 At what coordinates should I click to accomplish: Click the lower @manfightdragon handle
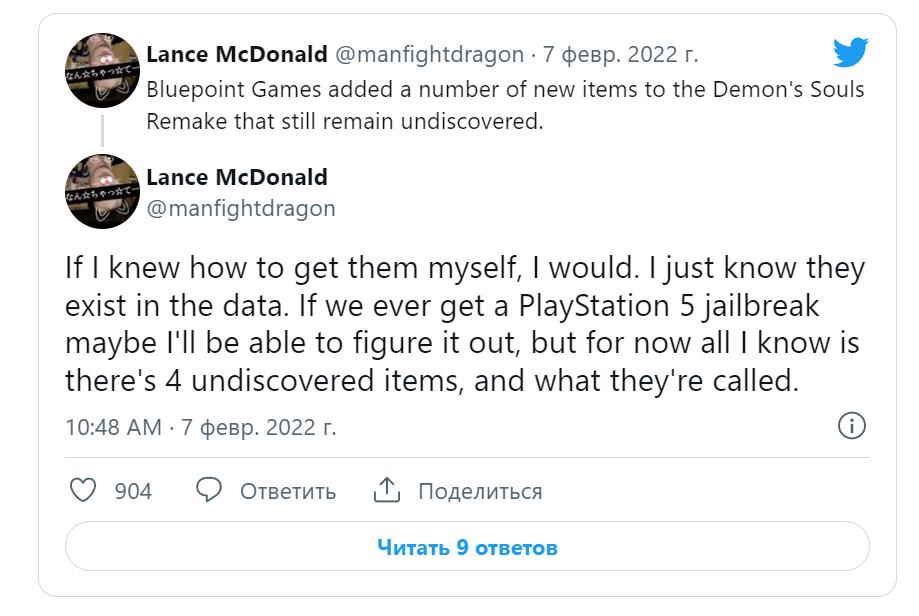(x=240, y=208)
